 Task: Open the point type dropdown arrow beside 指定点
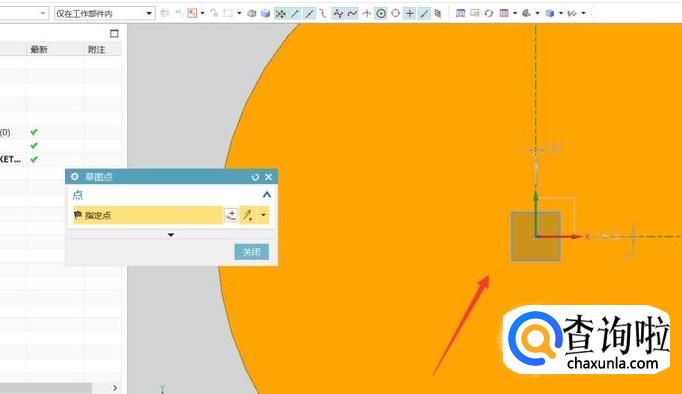[x=263, y=215]
